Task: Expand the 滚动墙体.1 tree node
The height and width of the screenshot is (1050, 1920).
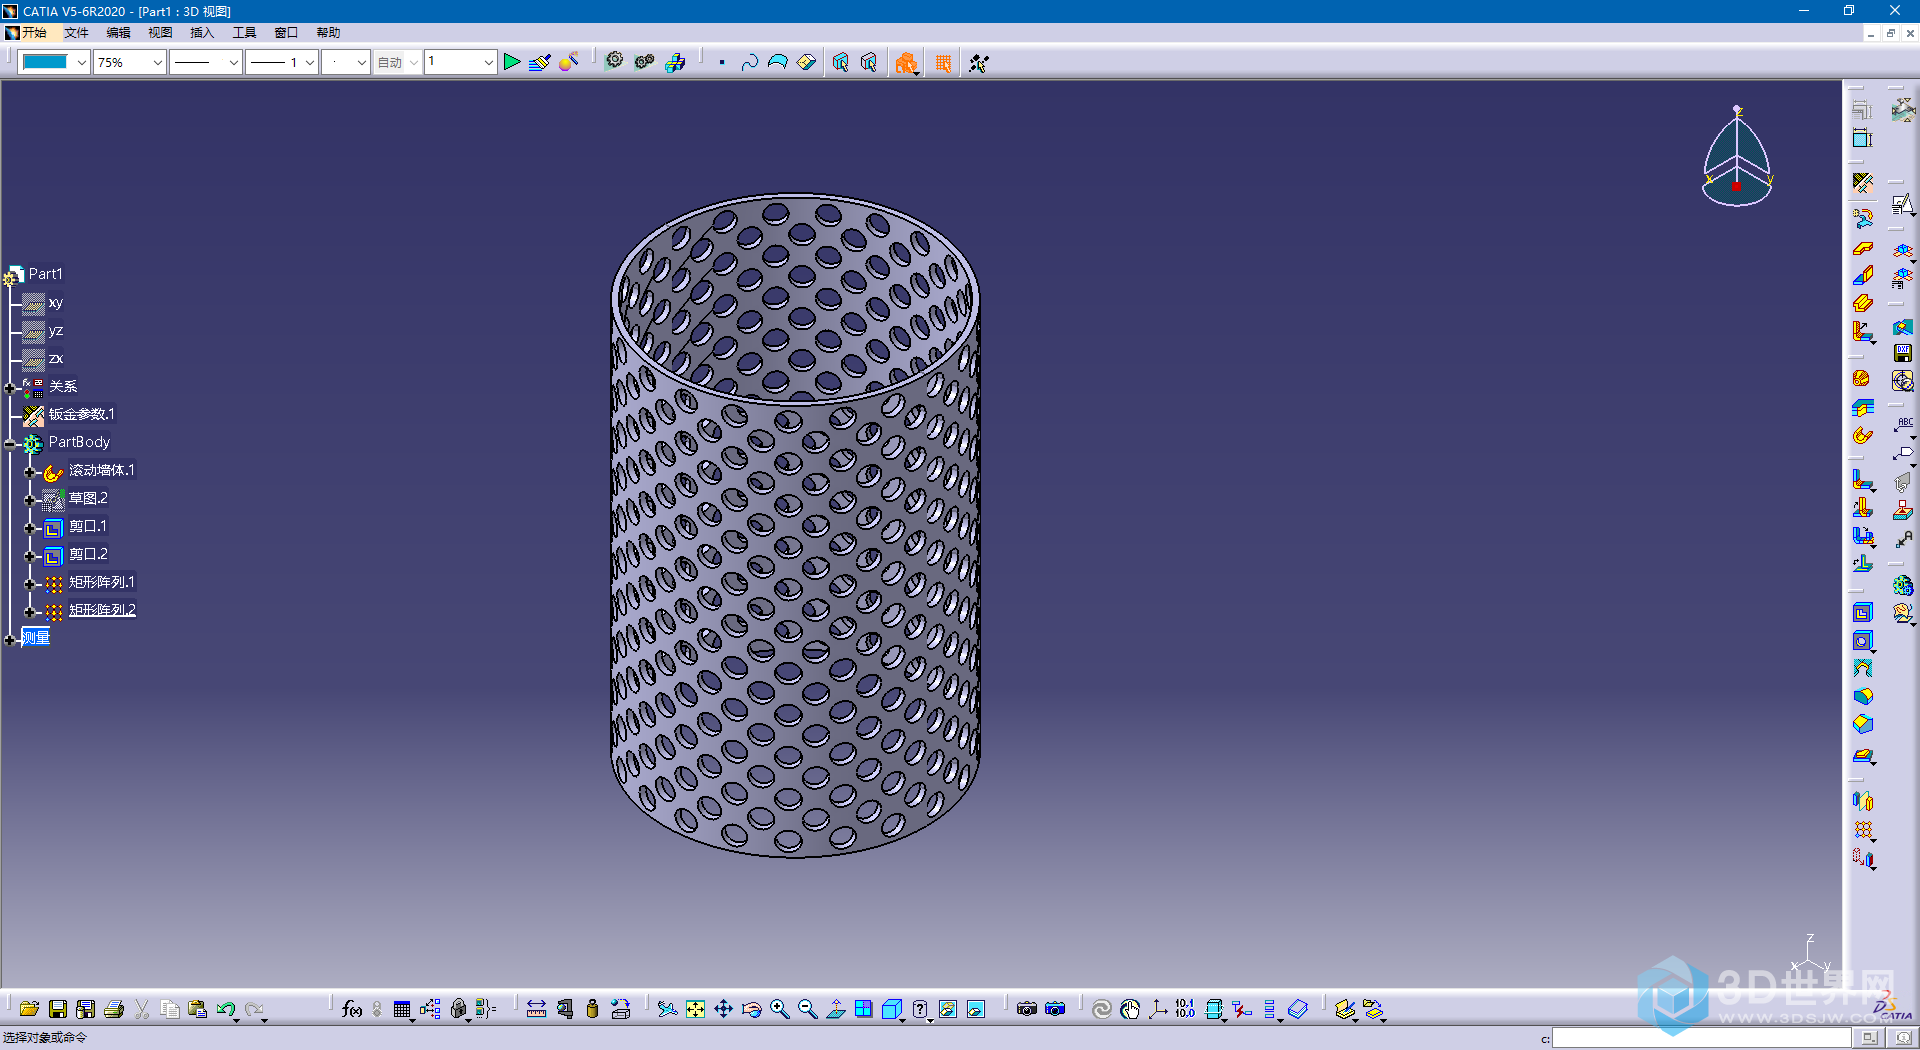Action: coord(30,471)
